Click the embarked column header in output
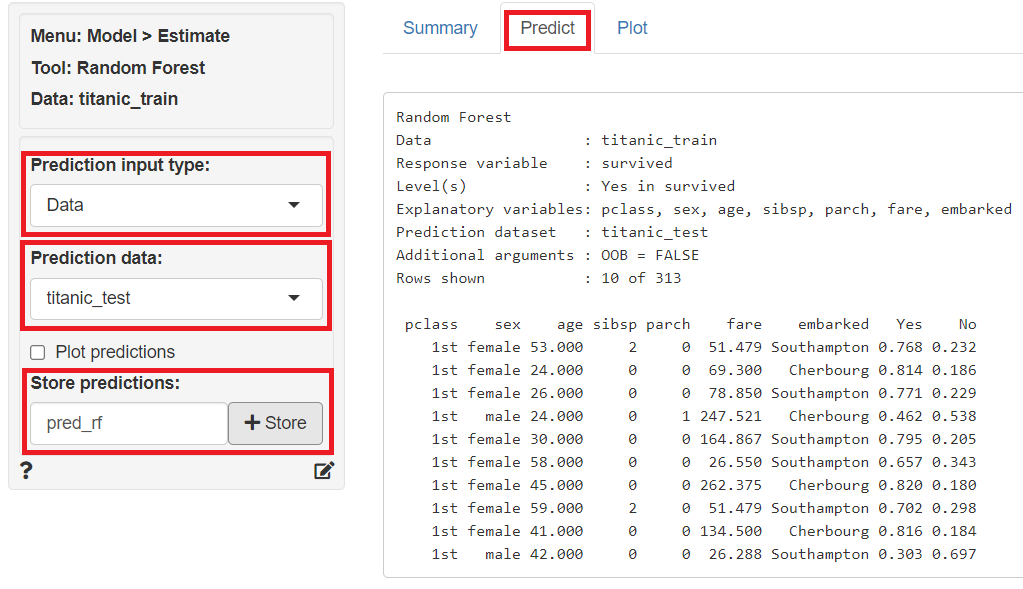 (x=833, y=324)
